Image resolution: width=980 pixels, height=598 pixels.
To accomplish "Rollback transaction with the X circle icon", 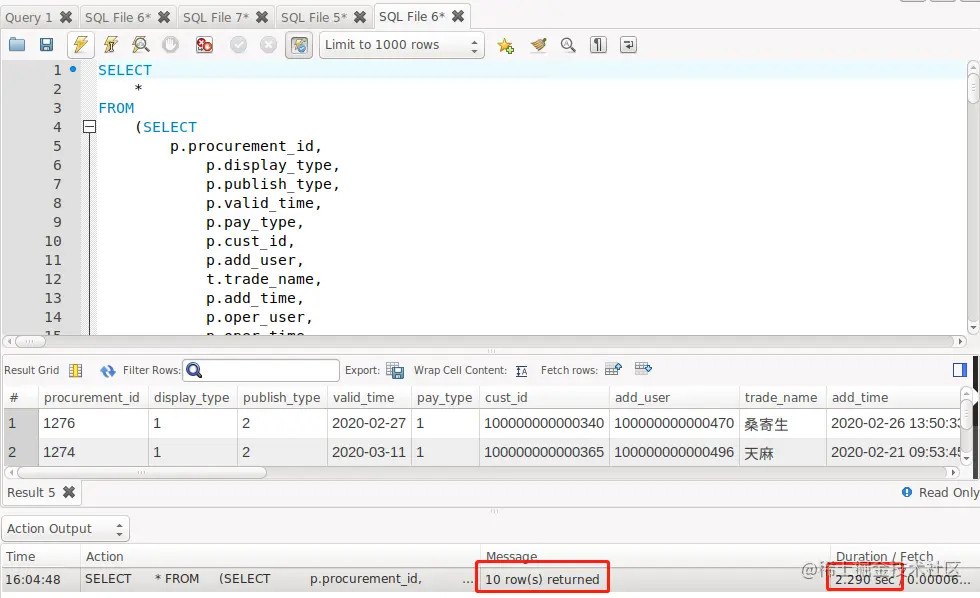I will click(x=268, y=44).
